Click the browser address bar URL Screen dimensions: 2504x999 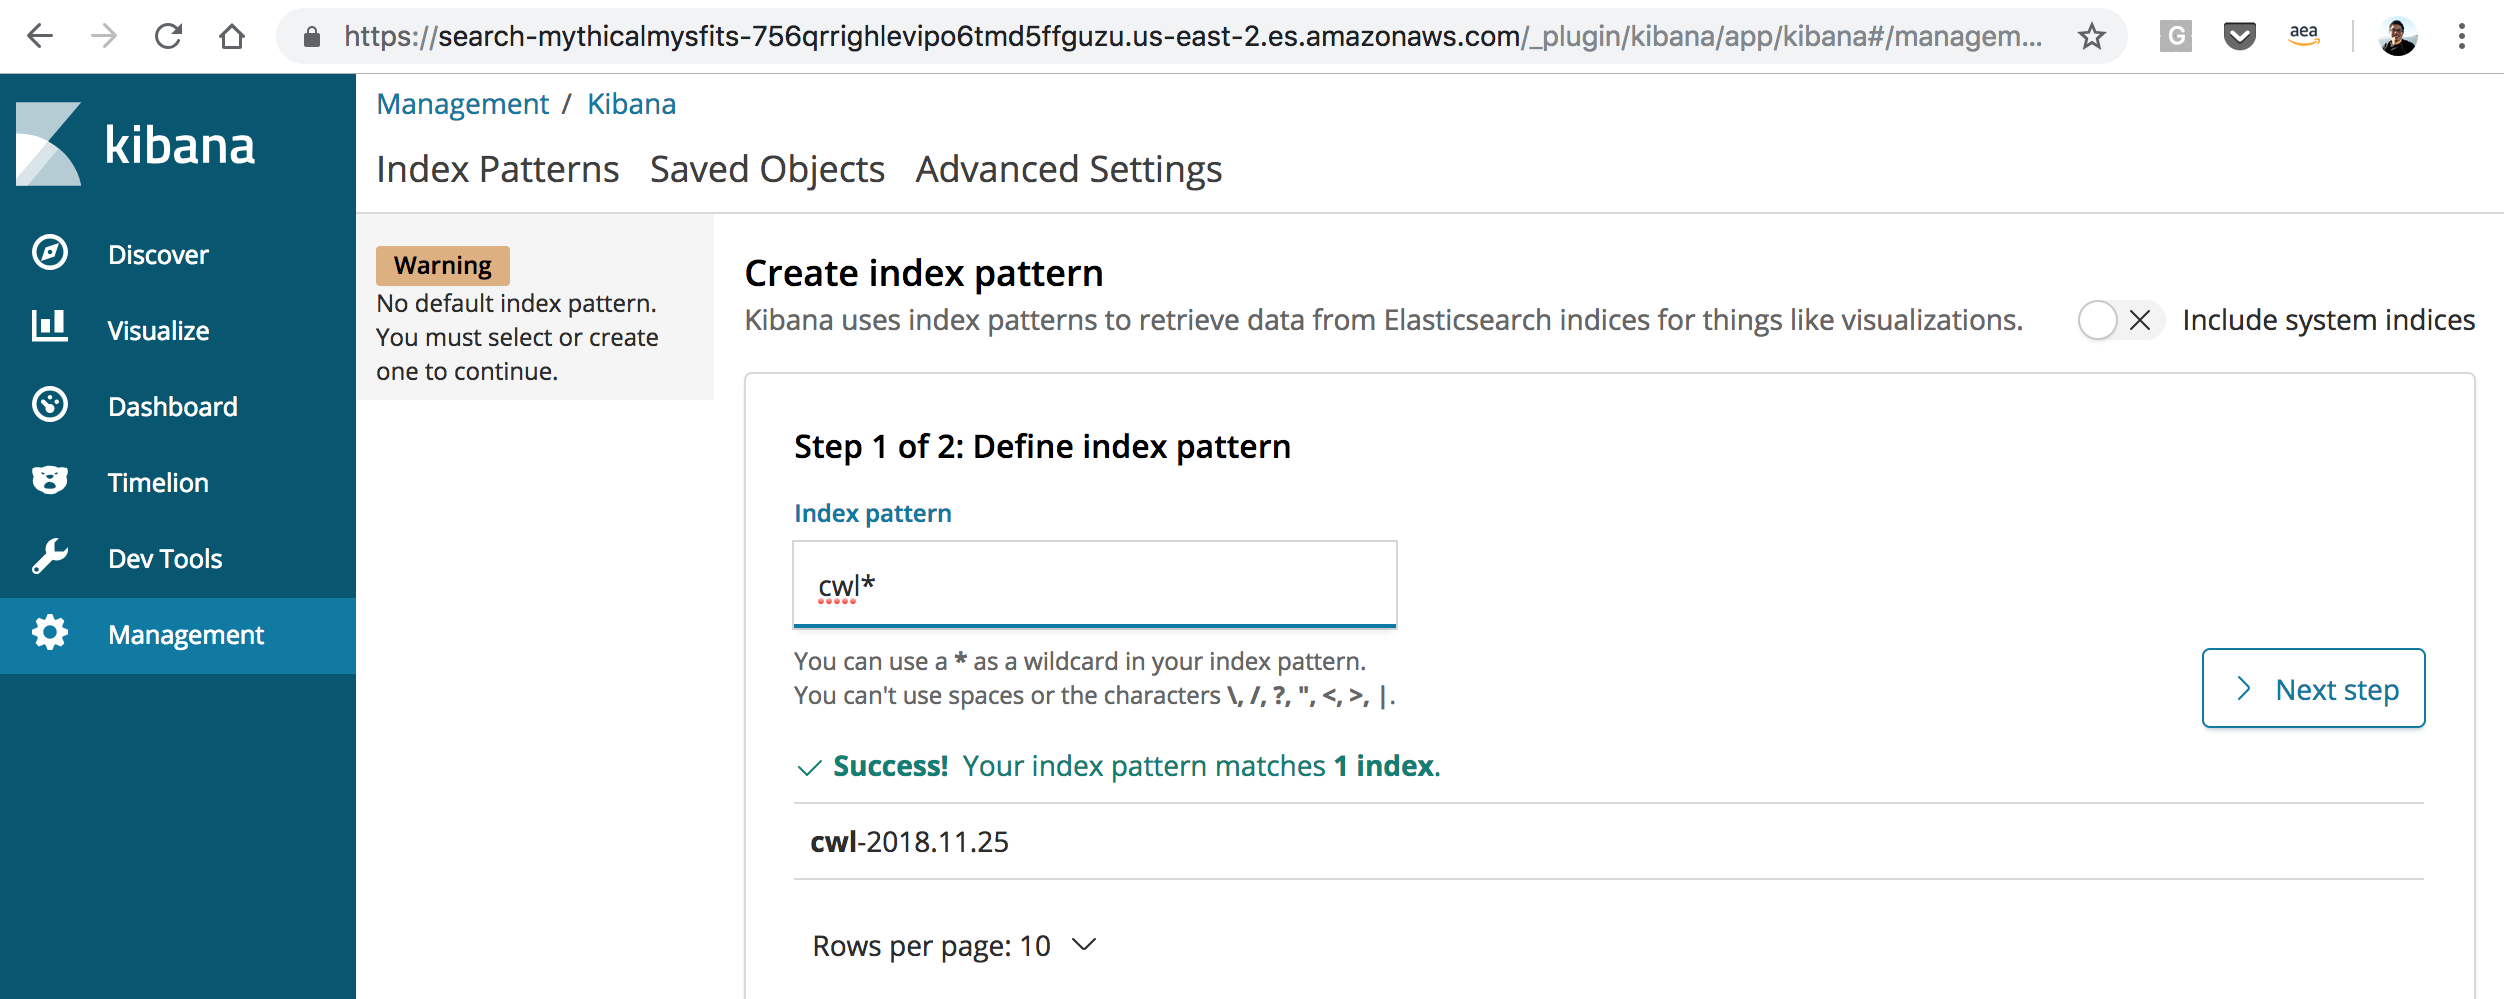(x=1192, y=37)
